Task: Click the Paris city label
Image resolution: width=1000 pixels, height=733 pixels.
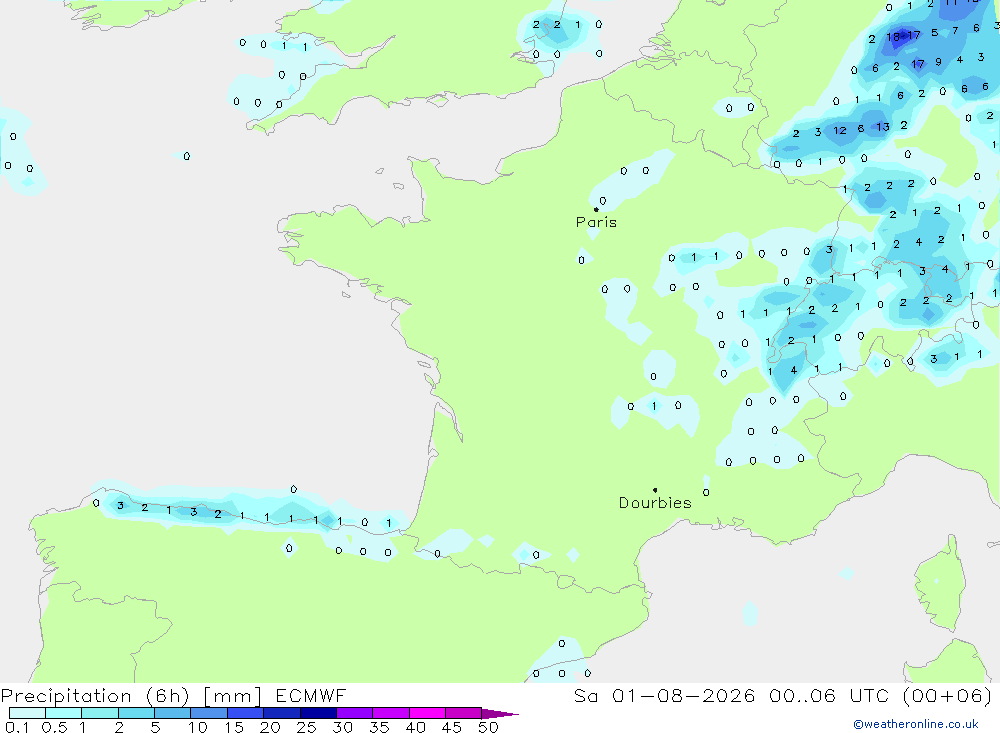Action: pos(596,222)
